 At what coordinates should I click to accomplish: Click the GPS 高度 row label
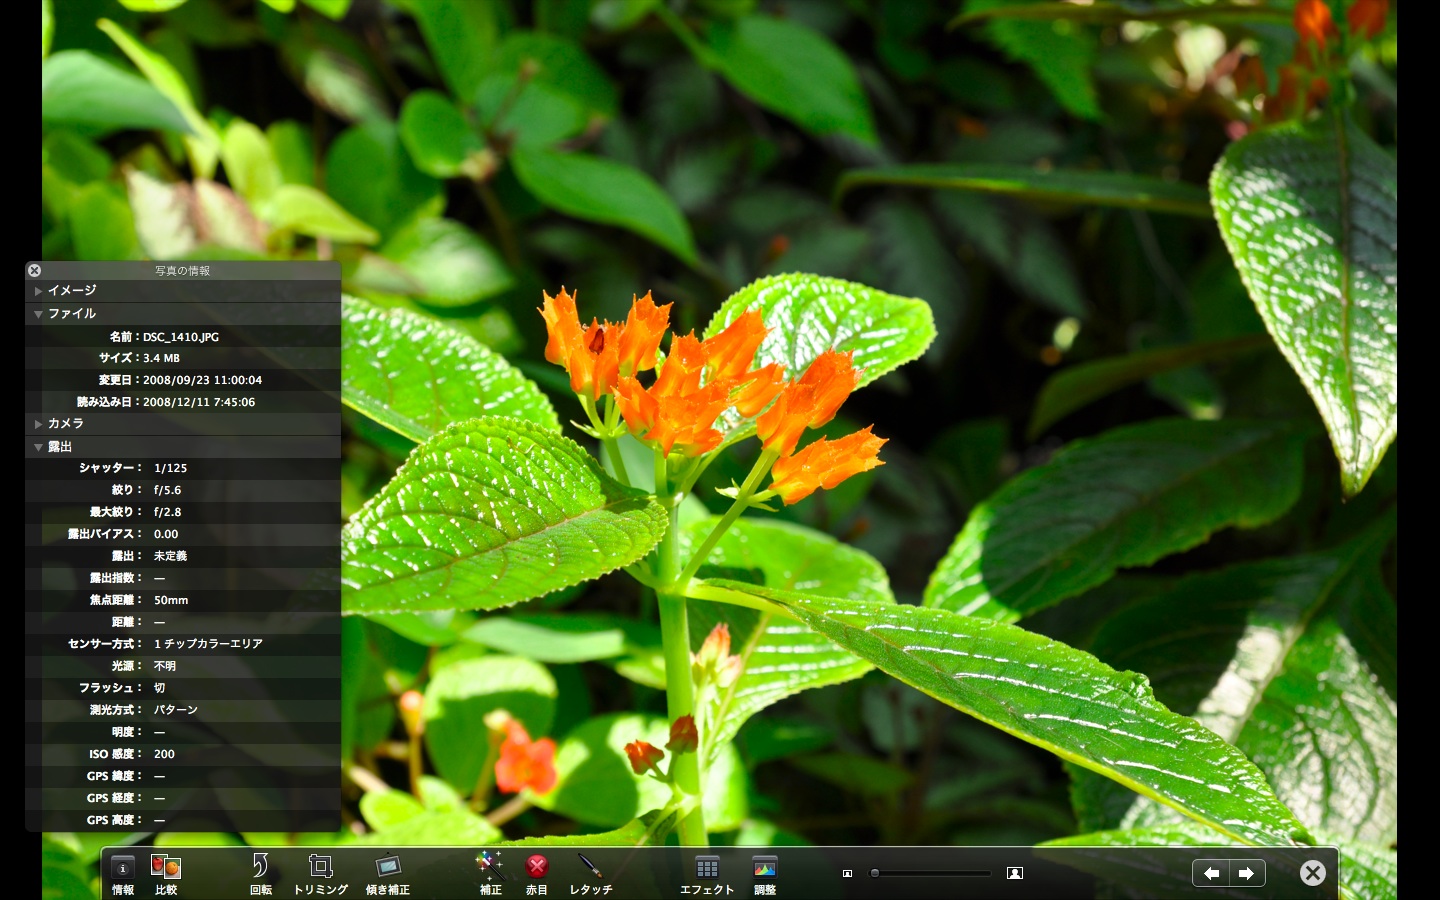click(x=114, y=820)
